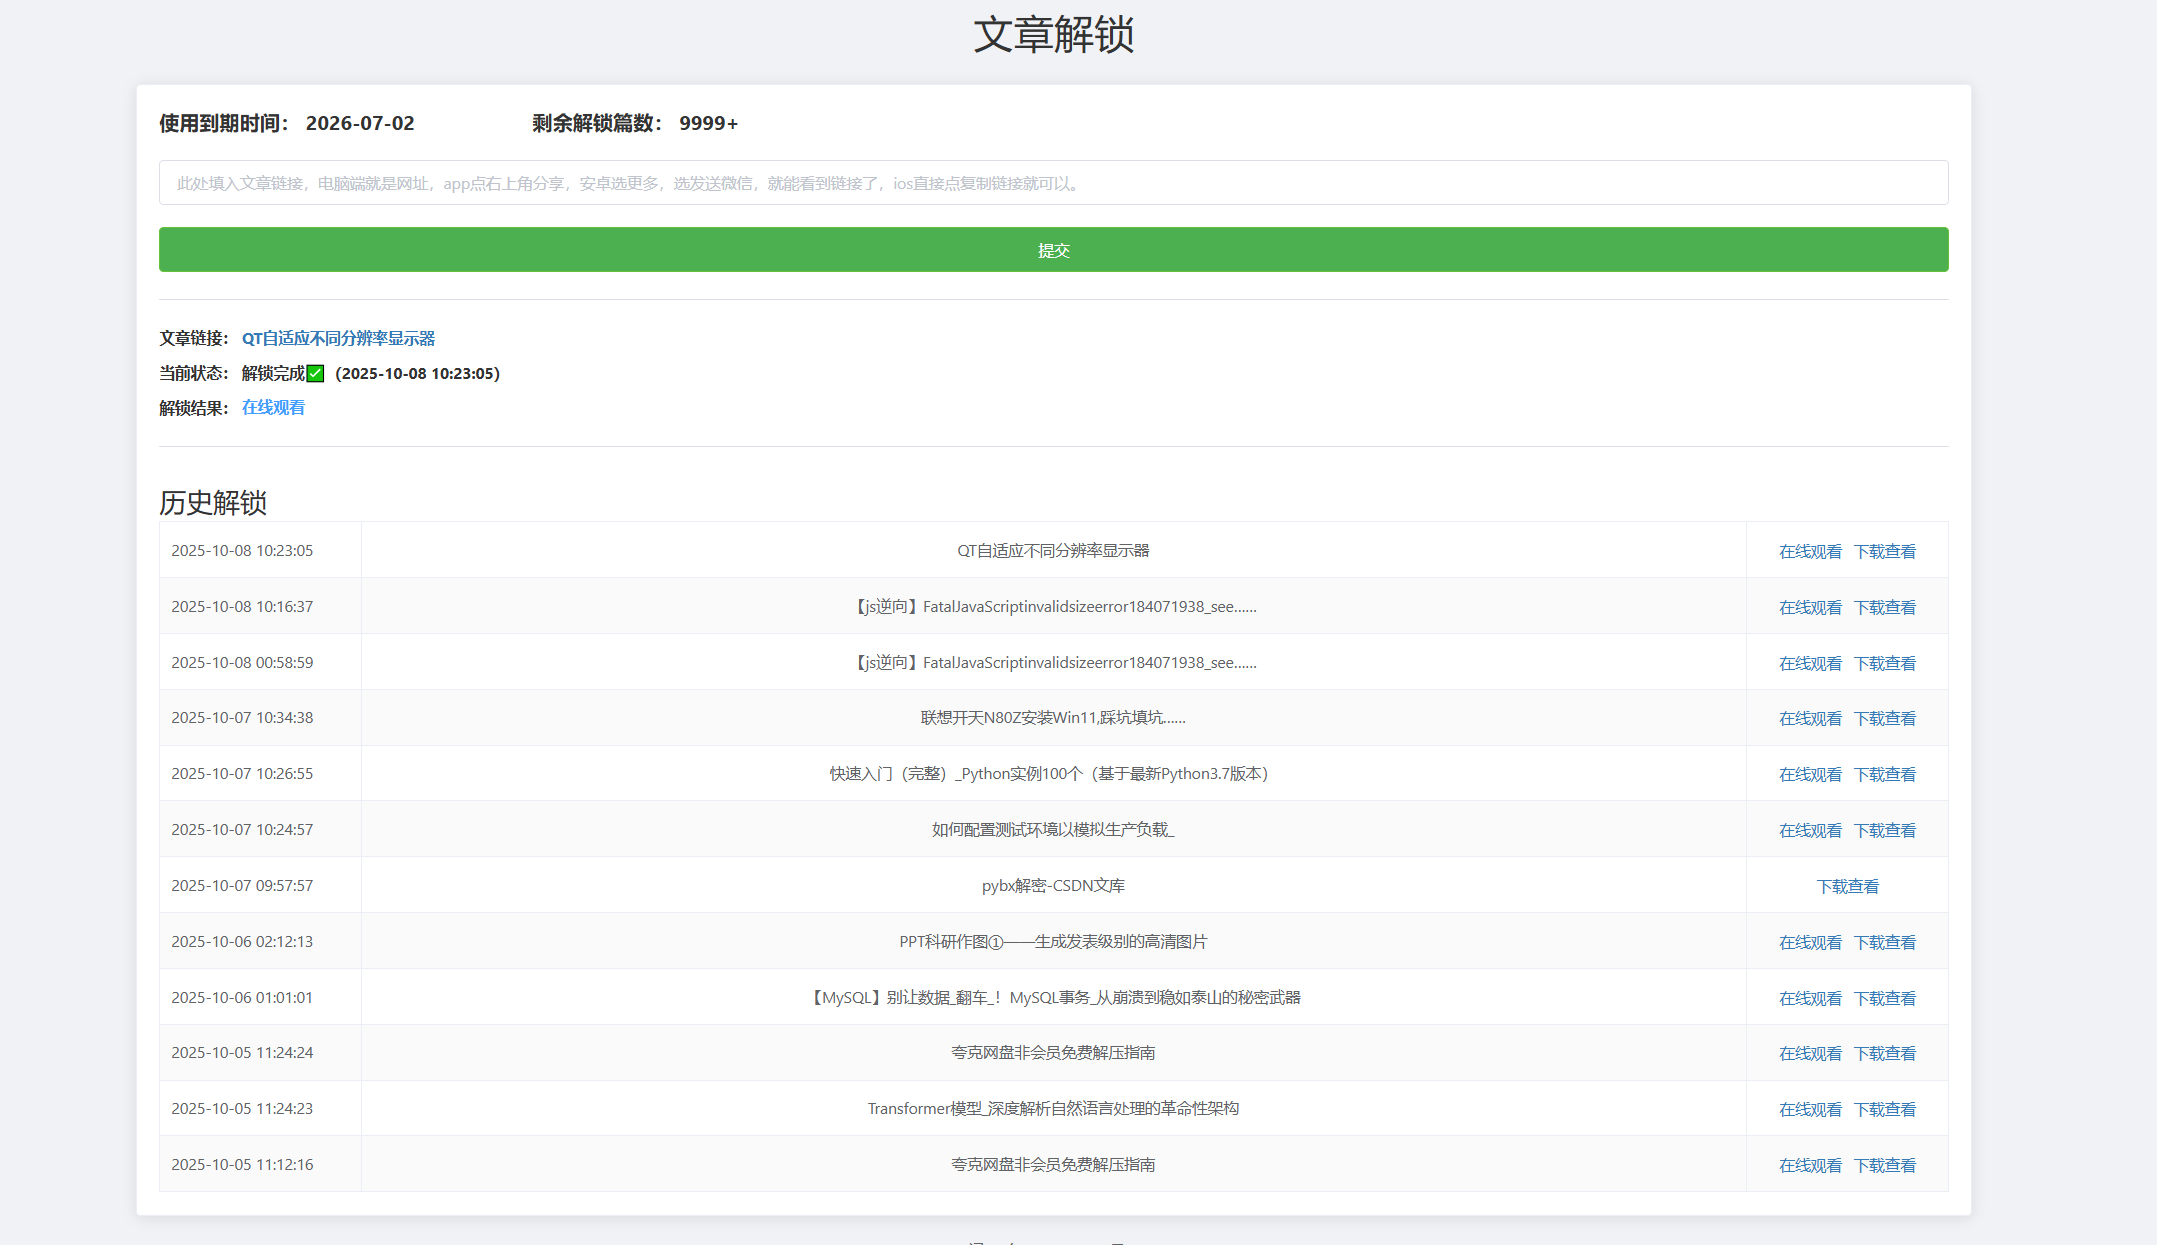2157x1245 pixels.
Task: Click 在线观看 link under 解锁结果
Action: tap(273, 407)
